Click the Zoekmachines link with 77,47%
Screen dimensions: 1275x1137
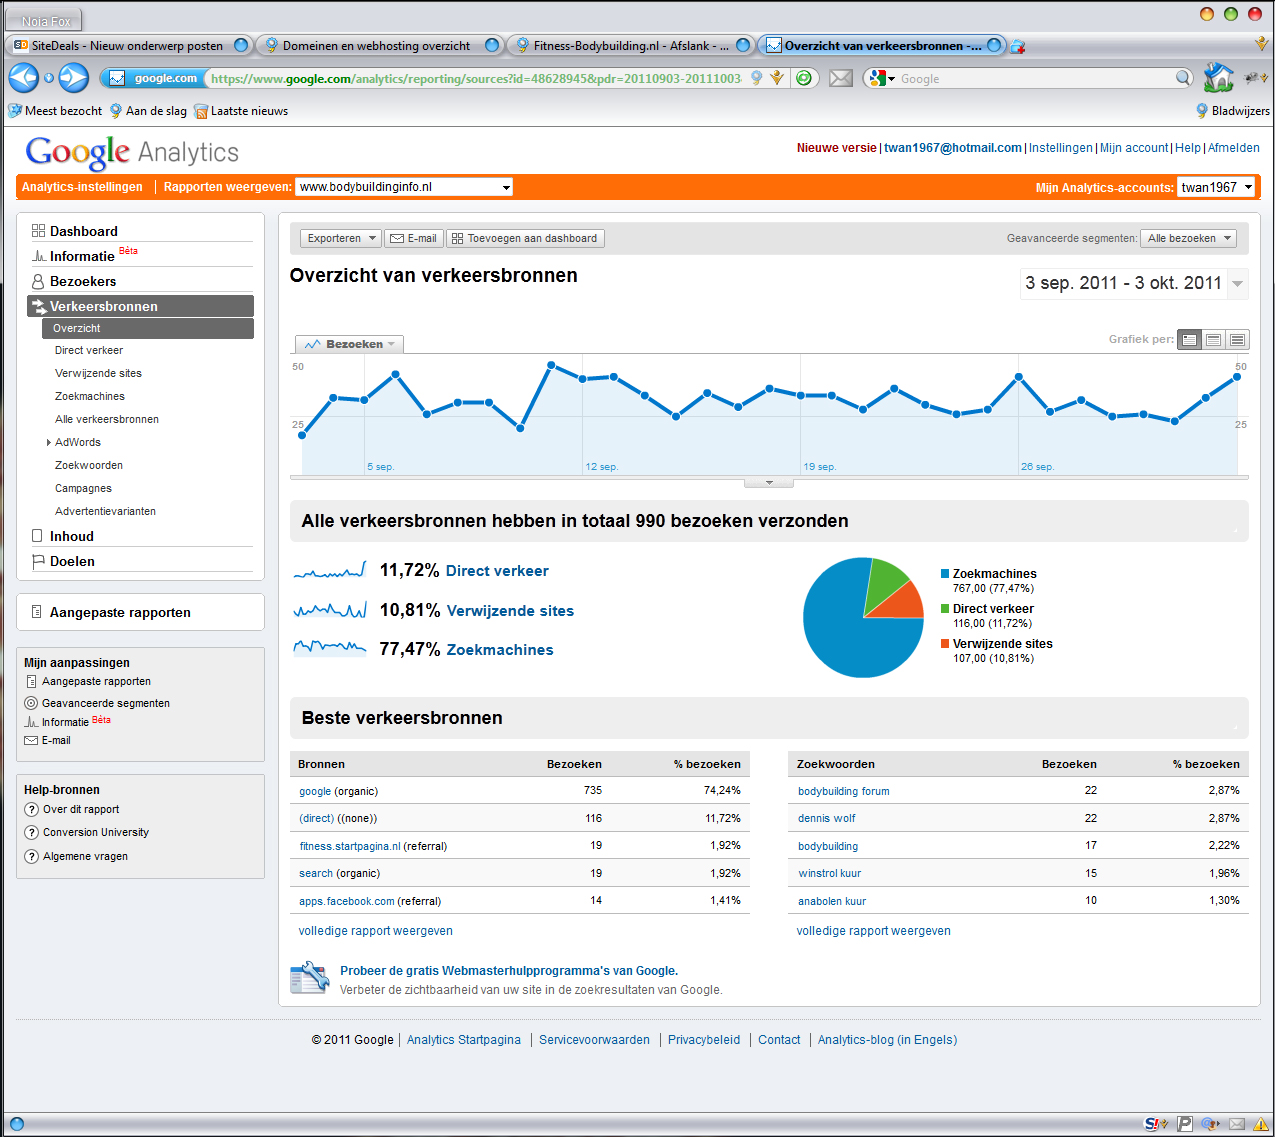pyautogui.click(x=500, y=650)
